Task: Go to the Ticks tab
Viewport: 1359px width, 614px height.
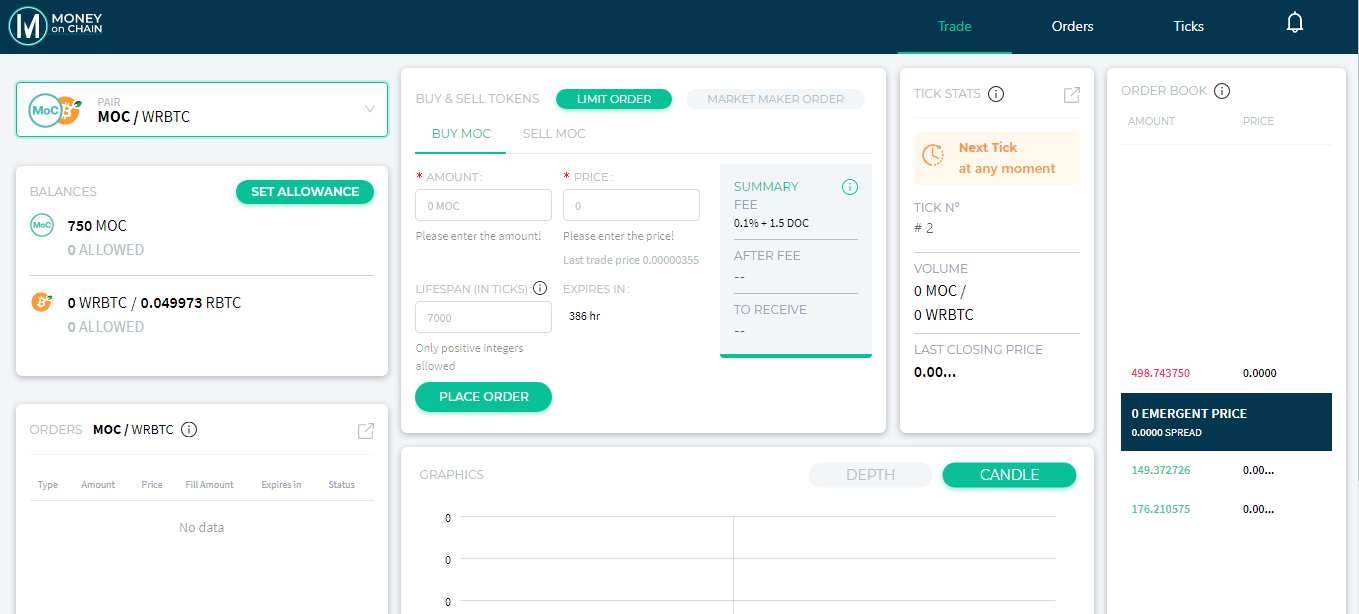Action: coord(1189,27)
